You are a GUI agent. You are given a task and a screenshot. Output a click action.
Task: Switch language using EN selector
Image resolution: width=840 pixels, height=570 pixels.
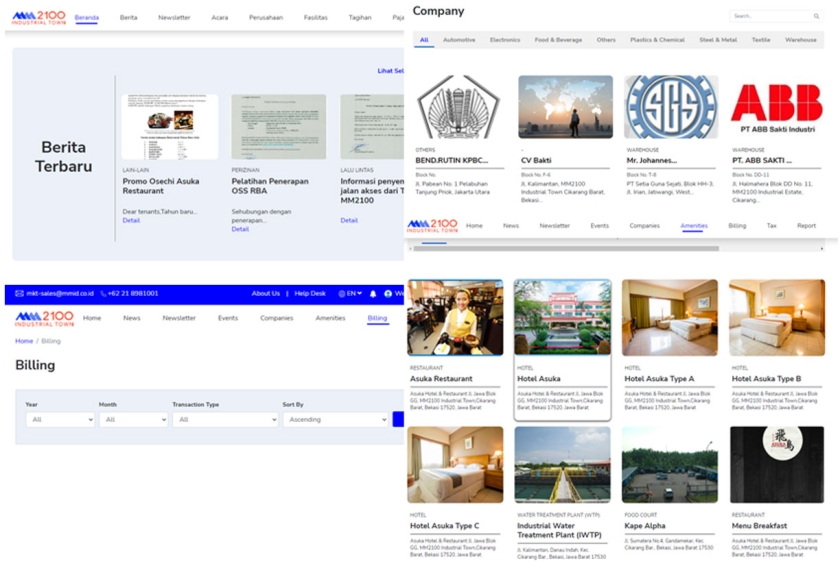tap(350, 294)
